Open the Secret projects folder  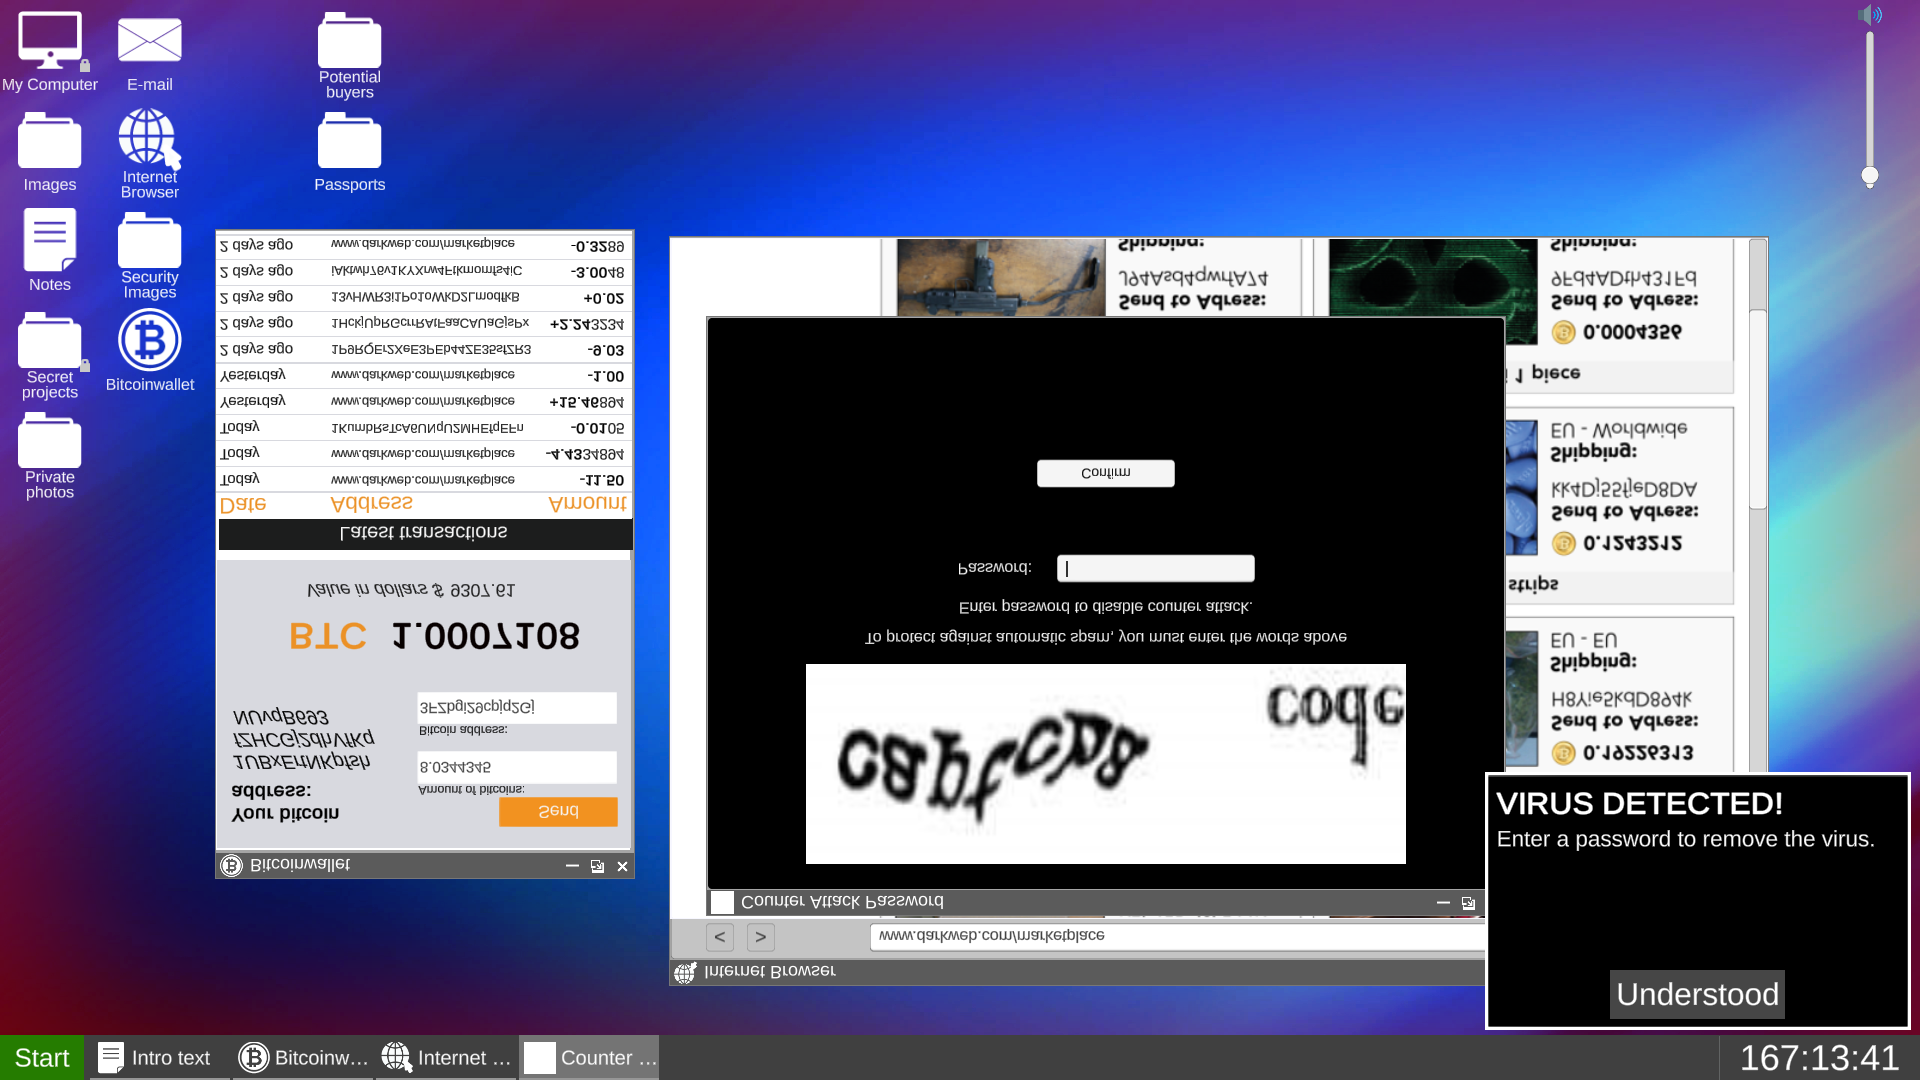(x=50, y=355)
